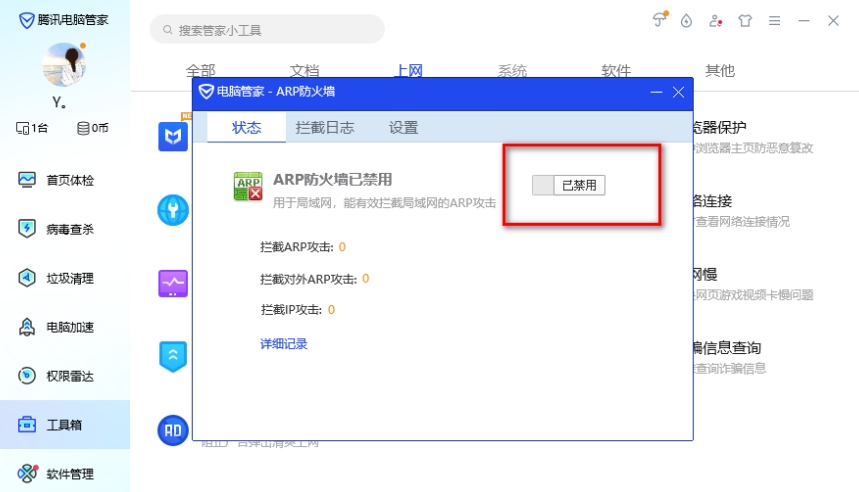Click the umbrella protection icon
Viewport: 859px width, 492px height.
coord(659,20)
